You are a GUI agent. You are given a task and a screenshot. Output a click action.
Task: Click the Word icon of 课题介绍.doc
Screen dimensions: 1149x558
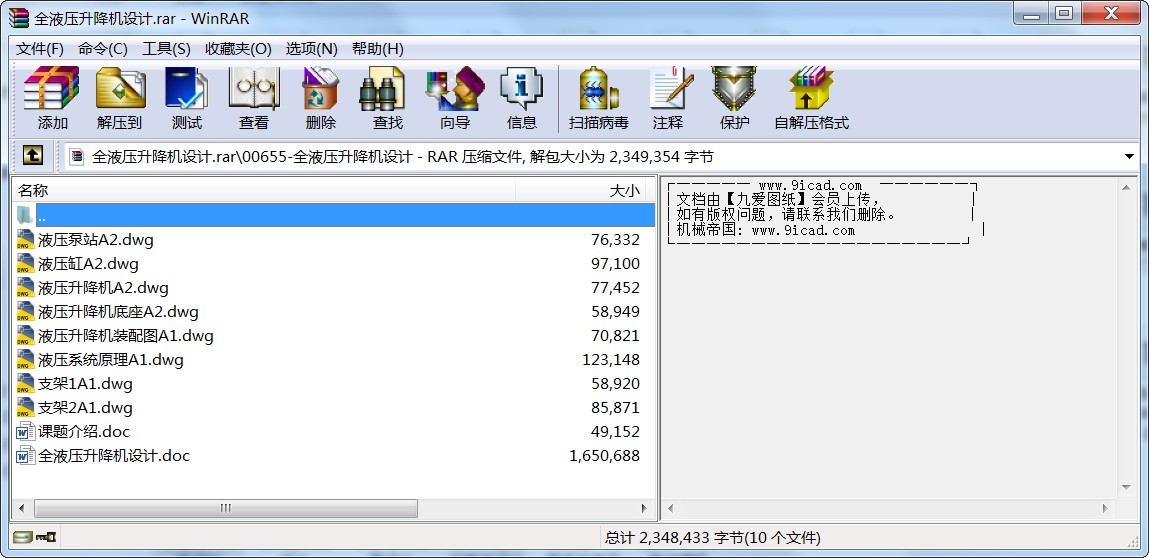(26, 431)
